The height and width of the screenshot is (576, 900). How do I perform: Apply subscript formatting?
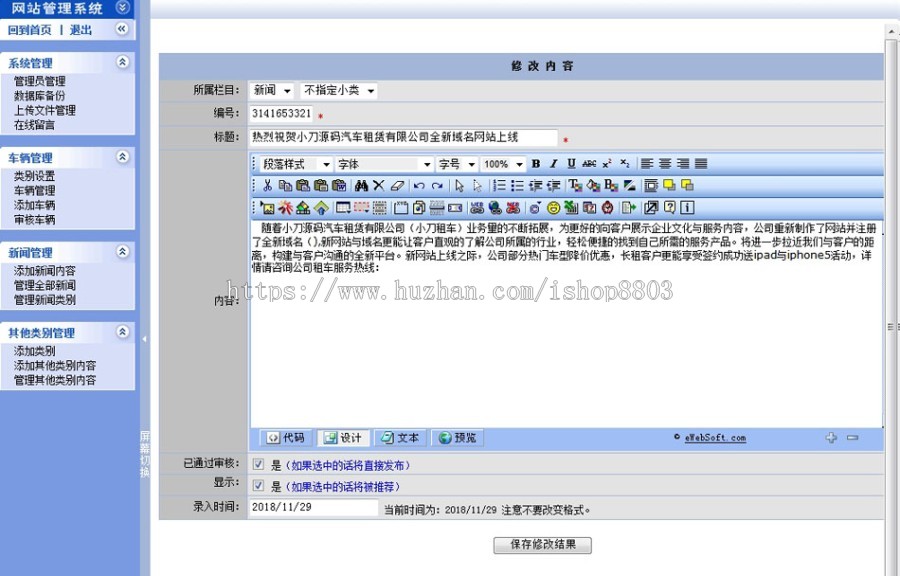(x=625, y=164)
